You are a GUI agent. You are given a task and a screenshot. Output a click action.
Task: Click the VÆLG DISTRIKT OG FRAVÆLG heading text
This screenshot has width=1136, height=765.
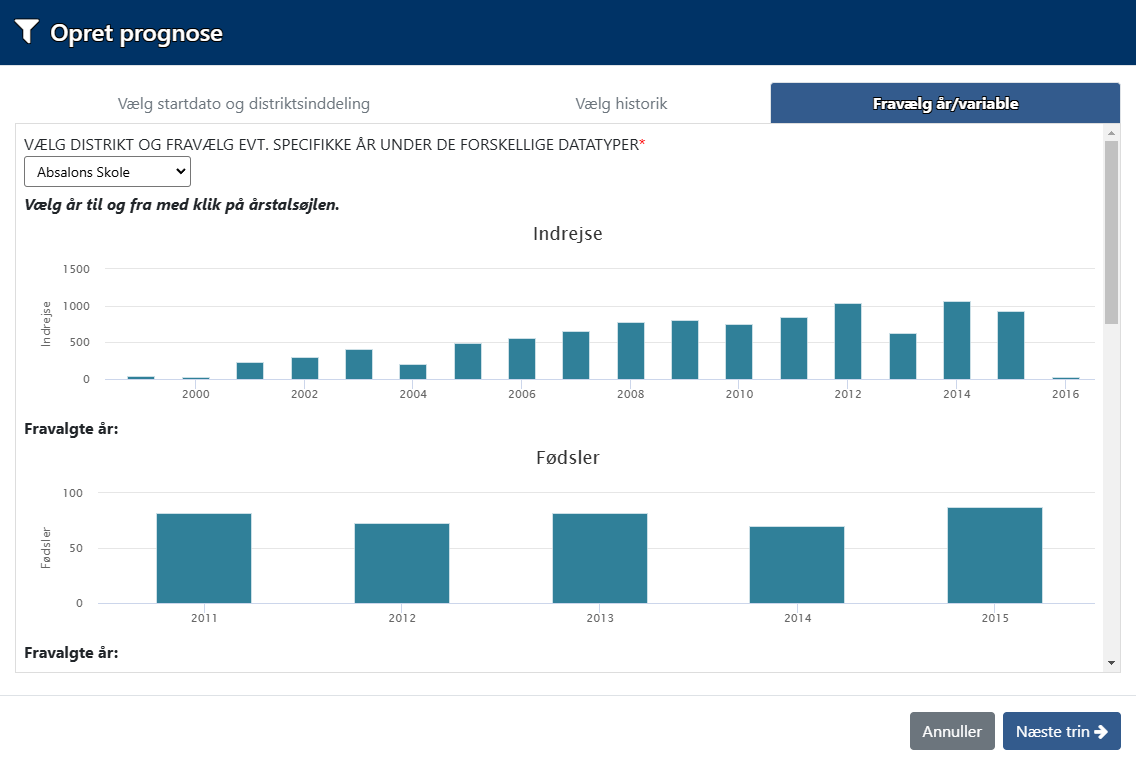click(x=334, y=144)
